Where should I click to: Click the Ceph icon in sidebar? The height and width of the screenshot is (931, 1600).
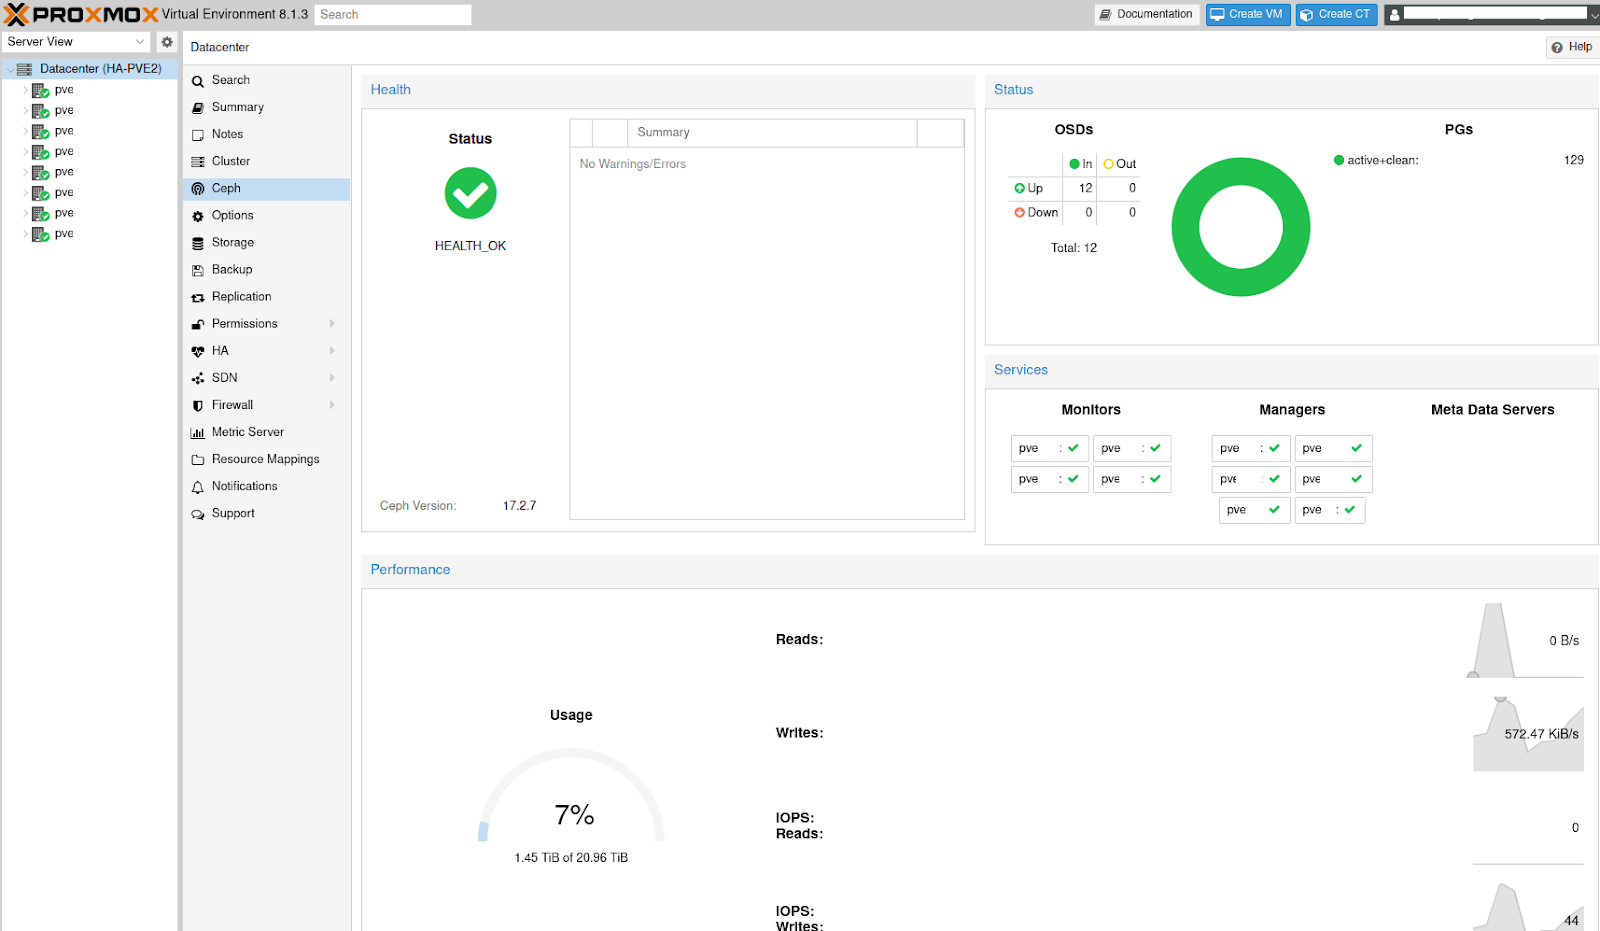(x=198, y=189)
